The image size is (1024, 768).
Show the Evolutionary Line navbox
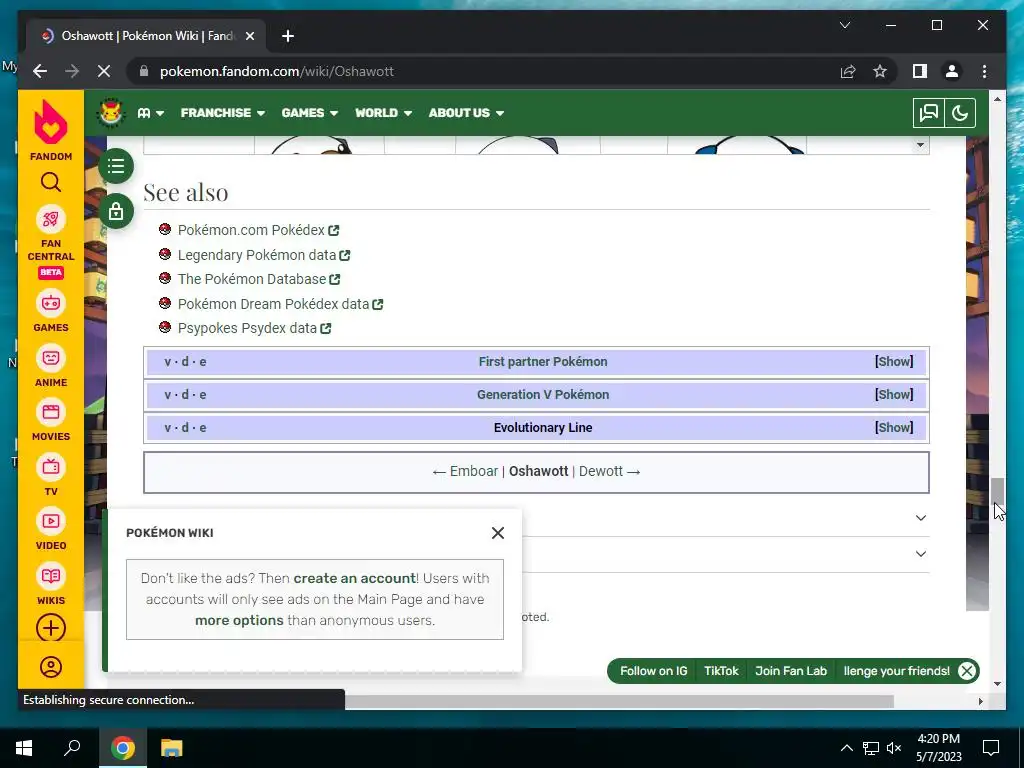pos(894,428)
